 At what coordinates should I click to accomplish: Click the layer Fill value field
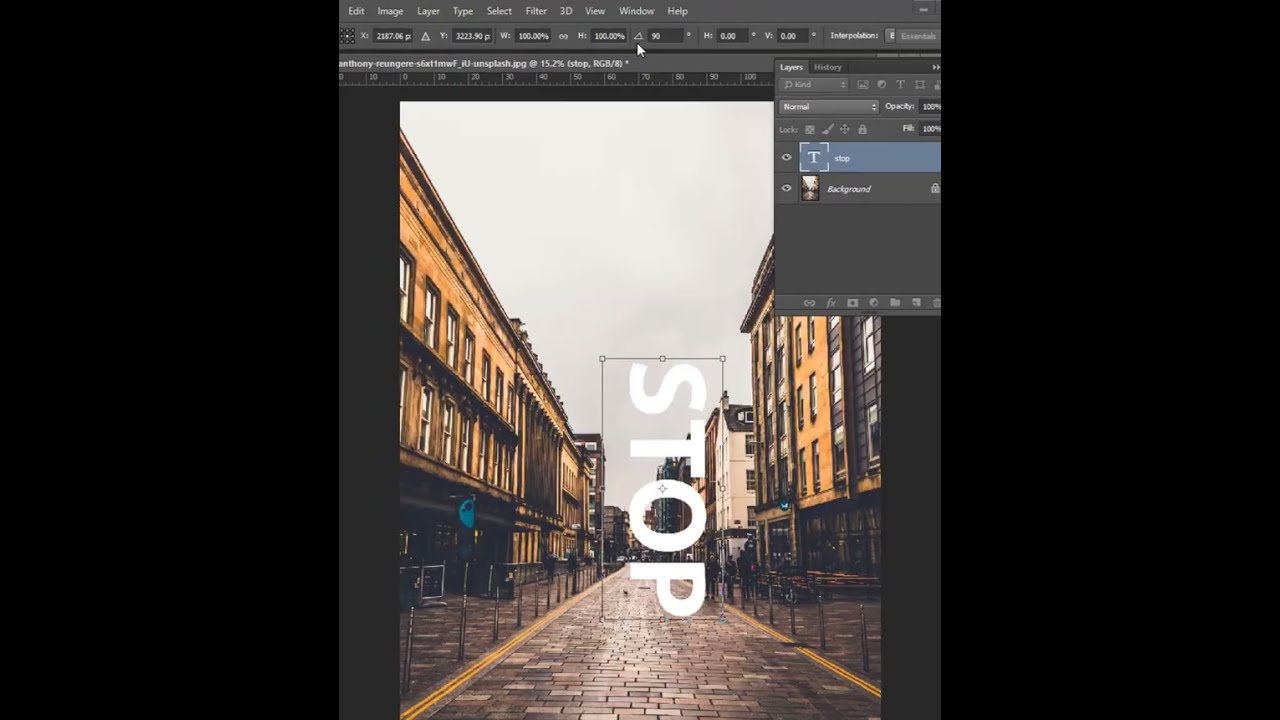(x=930, y=129)
